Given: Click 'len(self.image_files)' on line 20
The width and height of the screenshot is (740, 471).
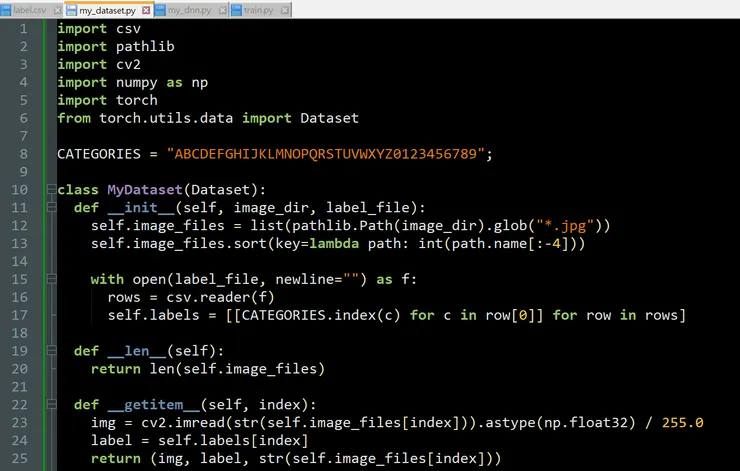Looking at the screenshot, I should 238,369.
